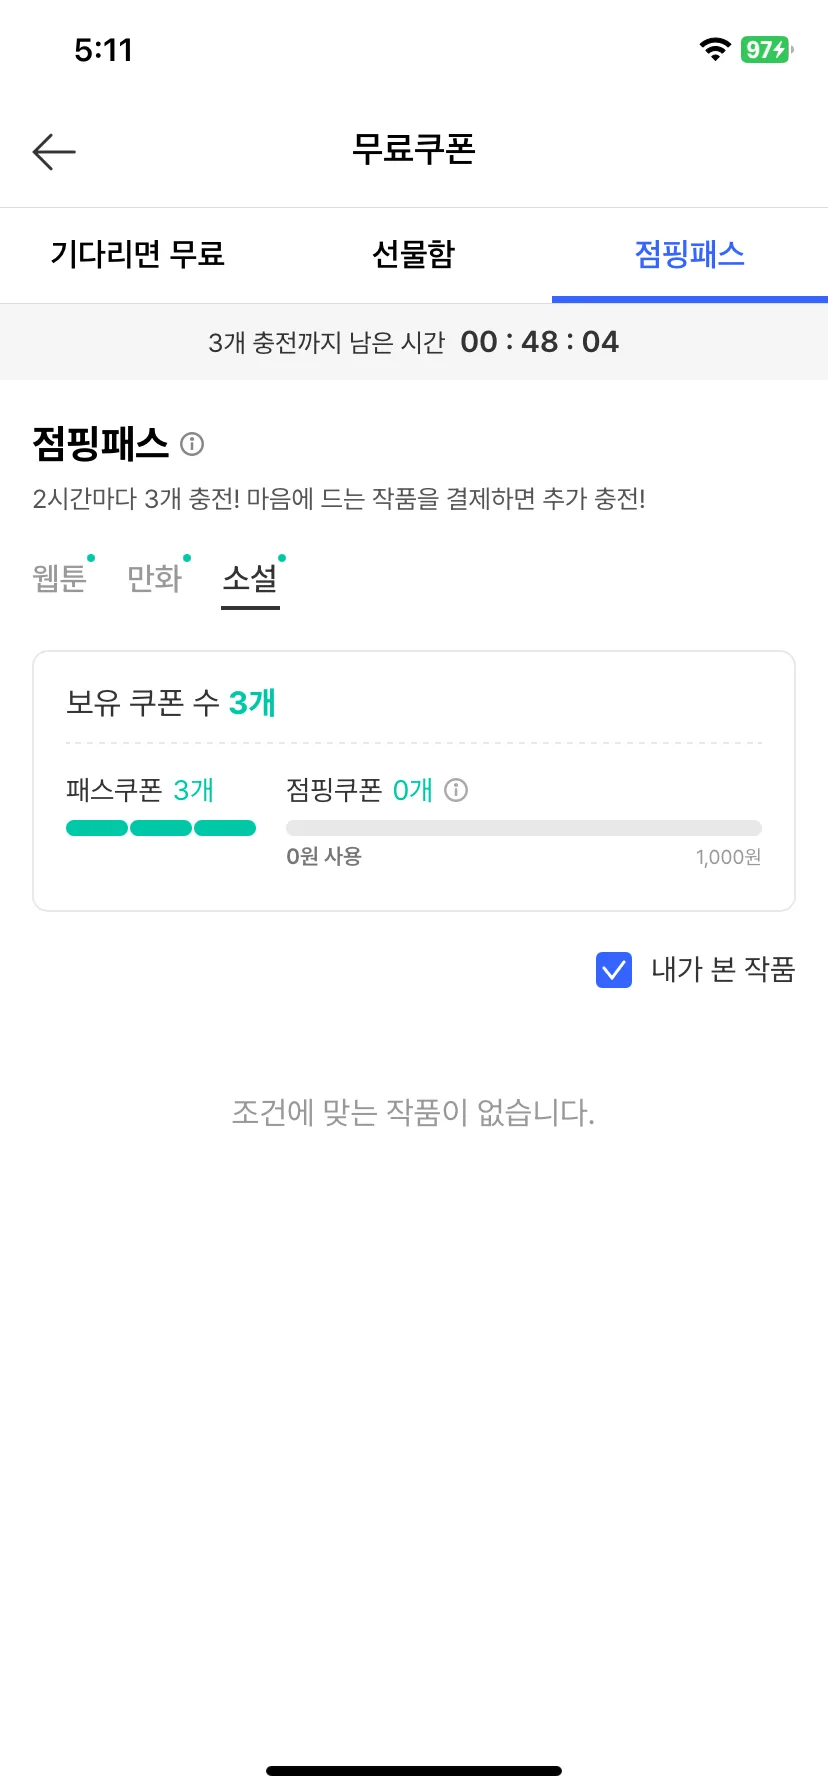Uncheck the 내가 본 작품 checkbox

pos(614,970)
